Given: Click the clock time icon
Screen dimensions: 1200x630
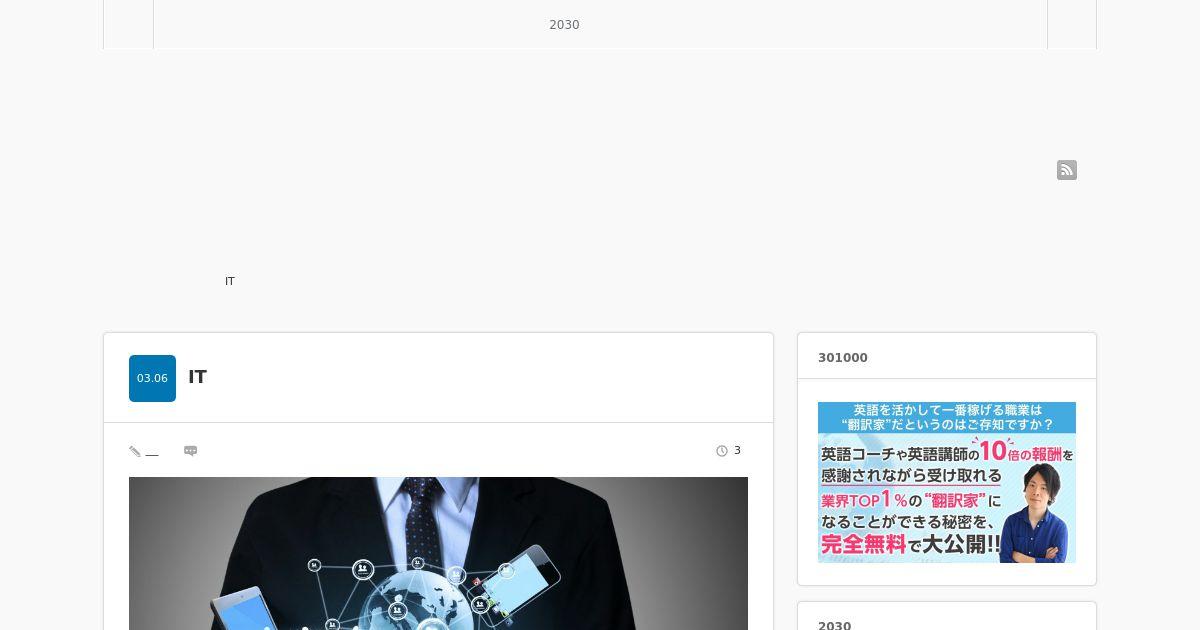Looking at the screenshot, I should pyautogui.click(x=722, y=451).
